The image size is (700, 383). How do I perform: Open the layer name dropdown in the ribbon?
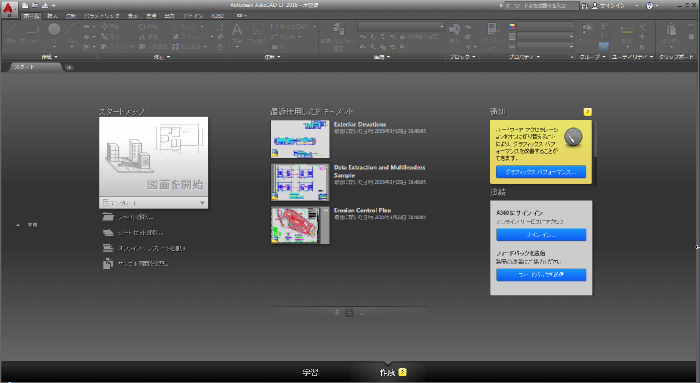click(400, 27)
